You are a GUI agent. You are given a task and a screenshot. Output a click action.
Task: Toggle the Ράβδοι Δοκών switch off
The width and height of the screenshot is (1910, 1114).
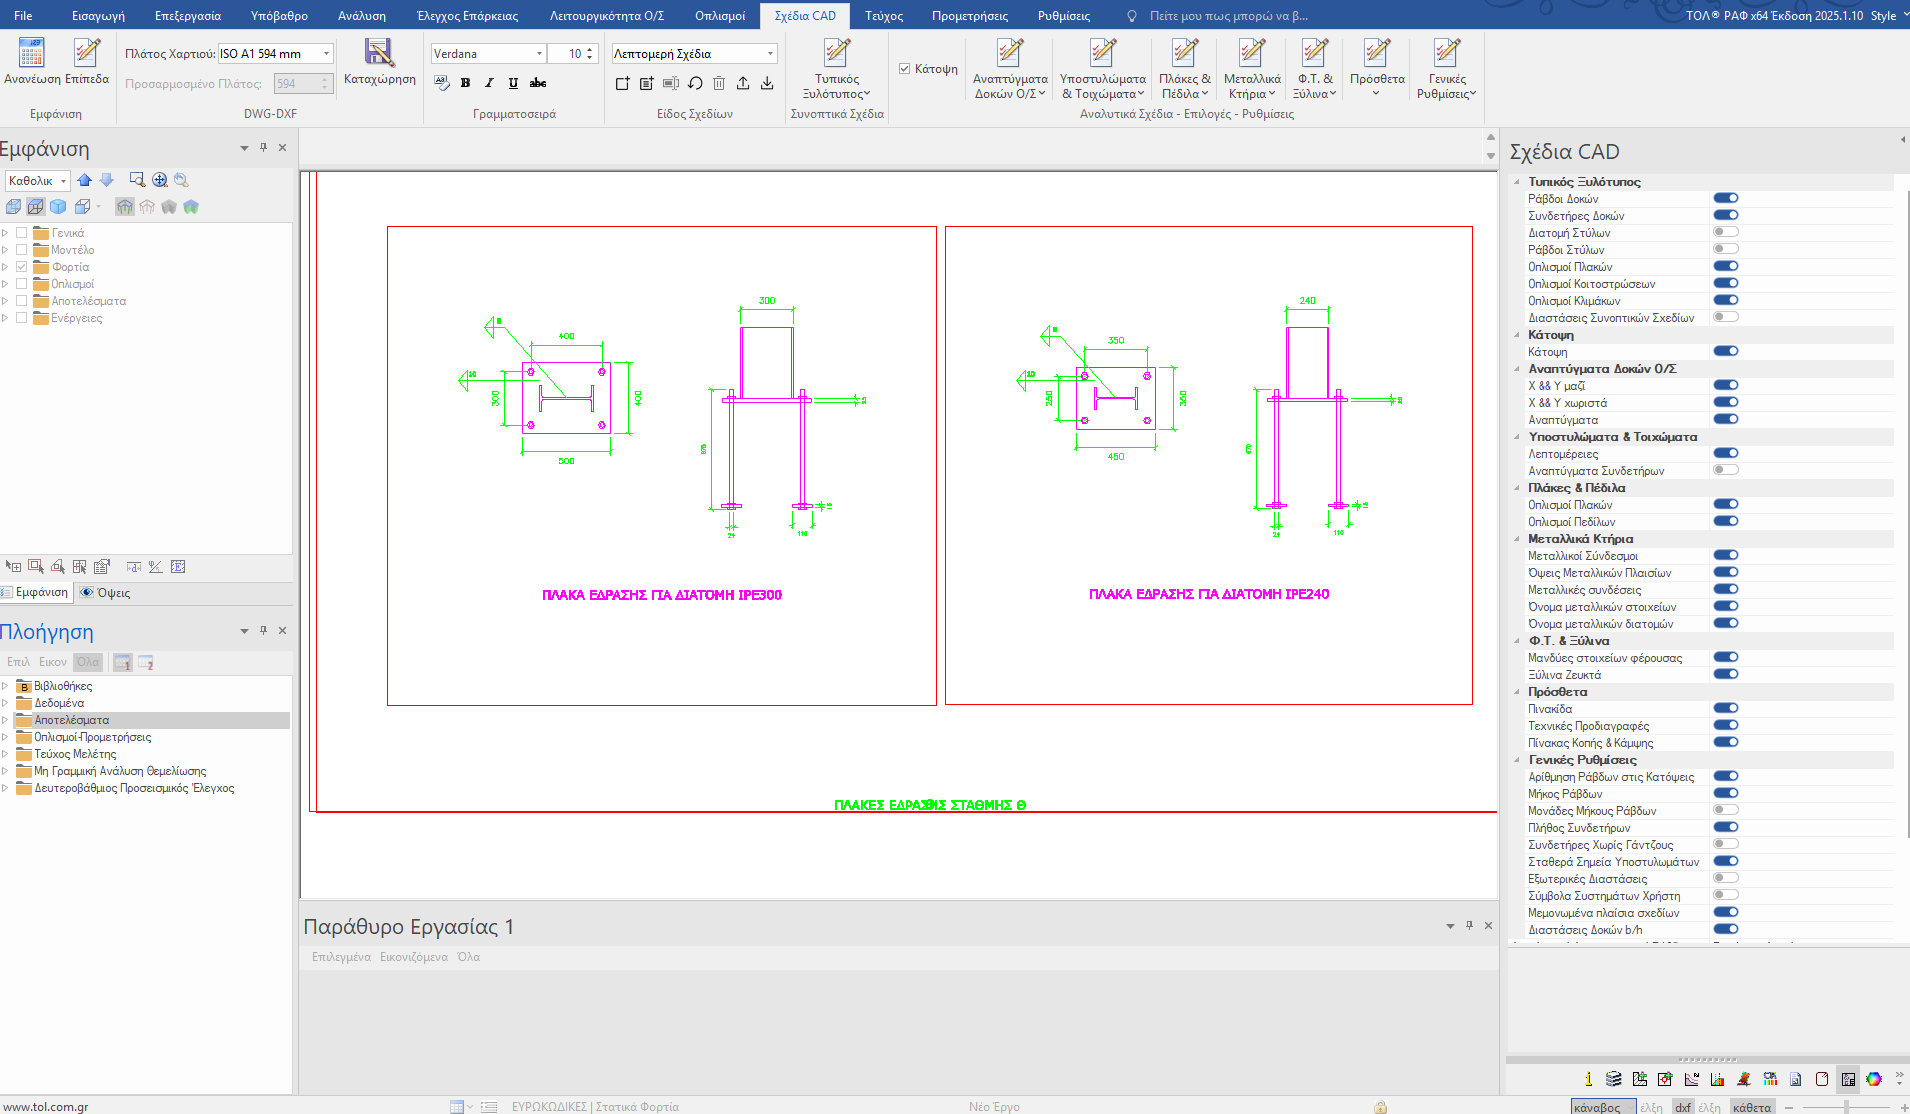1726,198
